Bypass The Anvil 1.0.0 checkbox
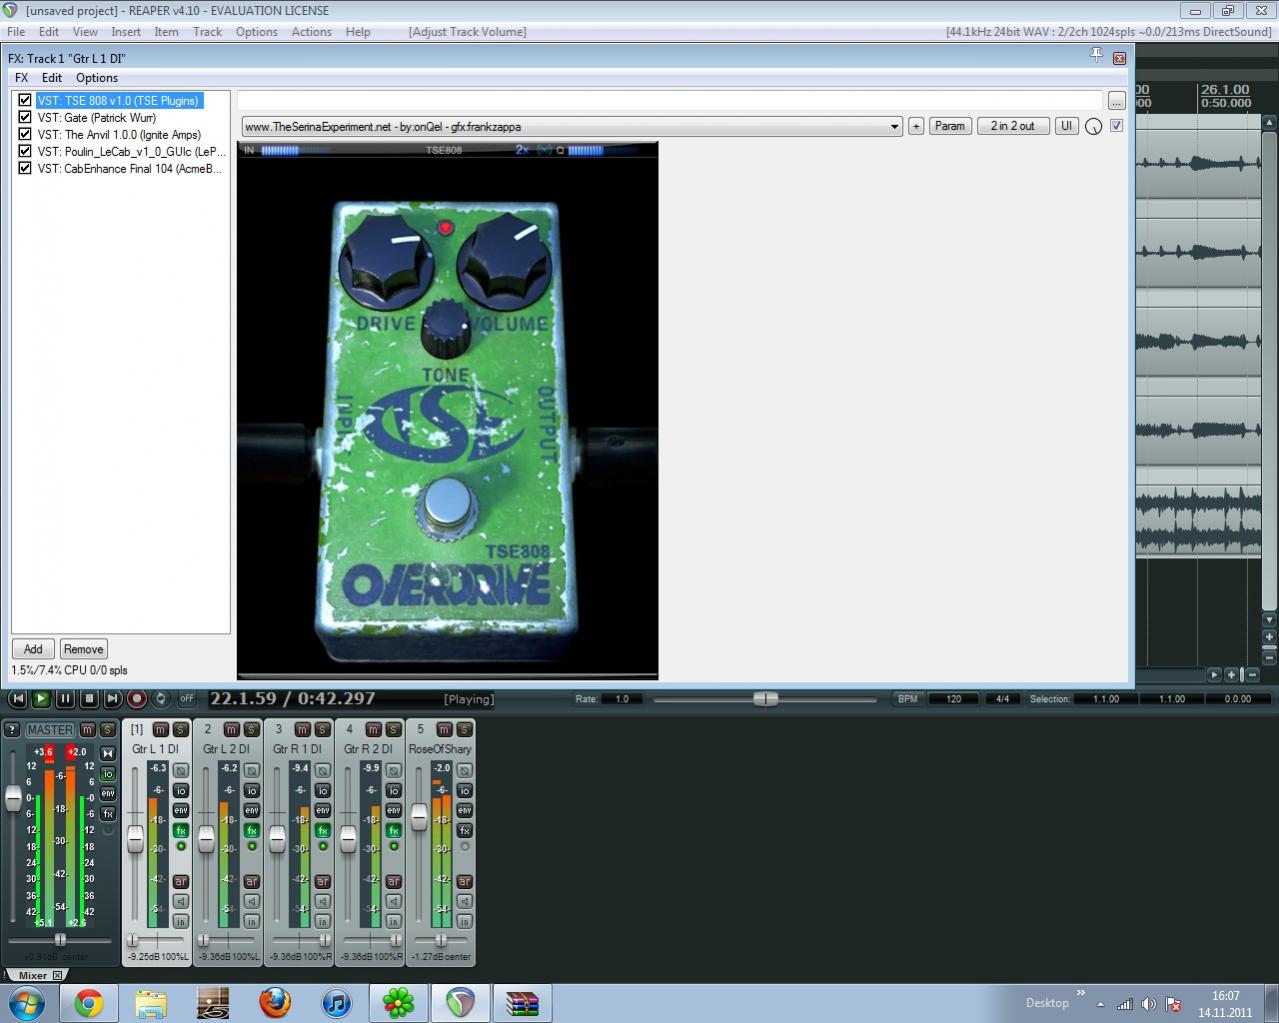The height and width of the screenshot is (1023, 1279). (25, 135)
